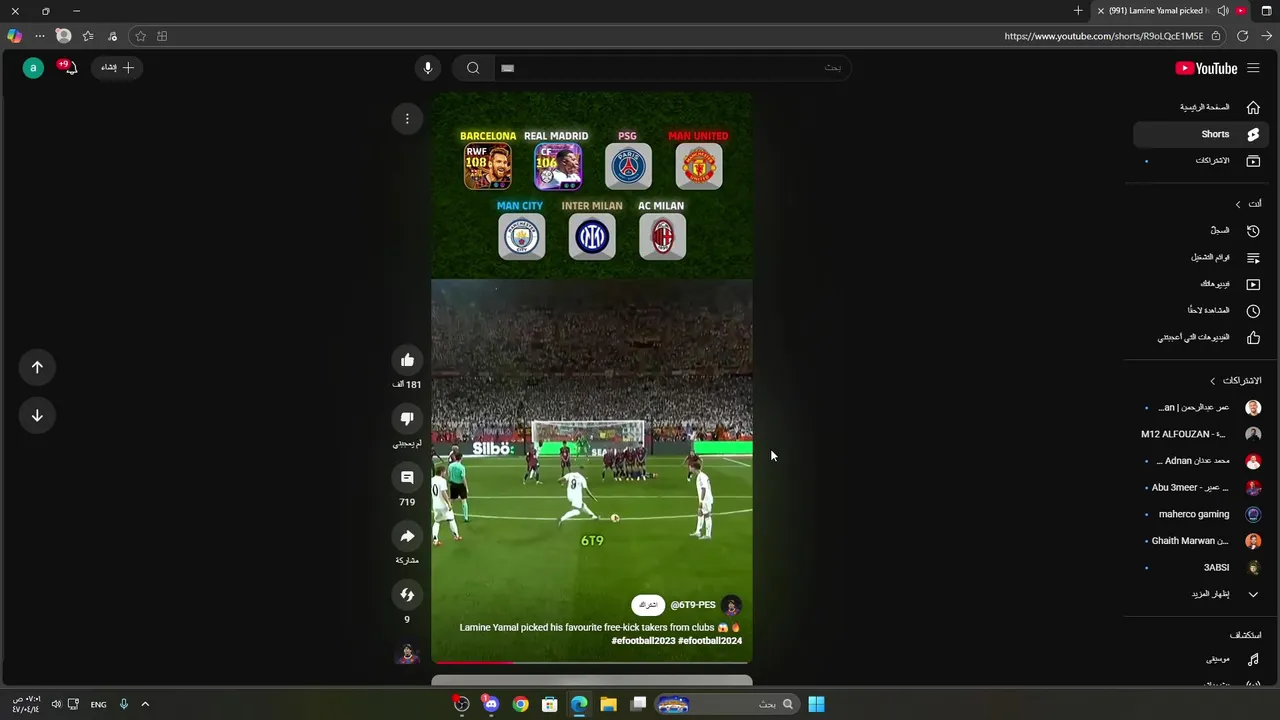The height and width of the screenshot is (720, 1280).
Task: Open the Windows Start button
Action: (816, 704)
